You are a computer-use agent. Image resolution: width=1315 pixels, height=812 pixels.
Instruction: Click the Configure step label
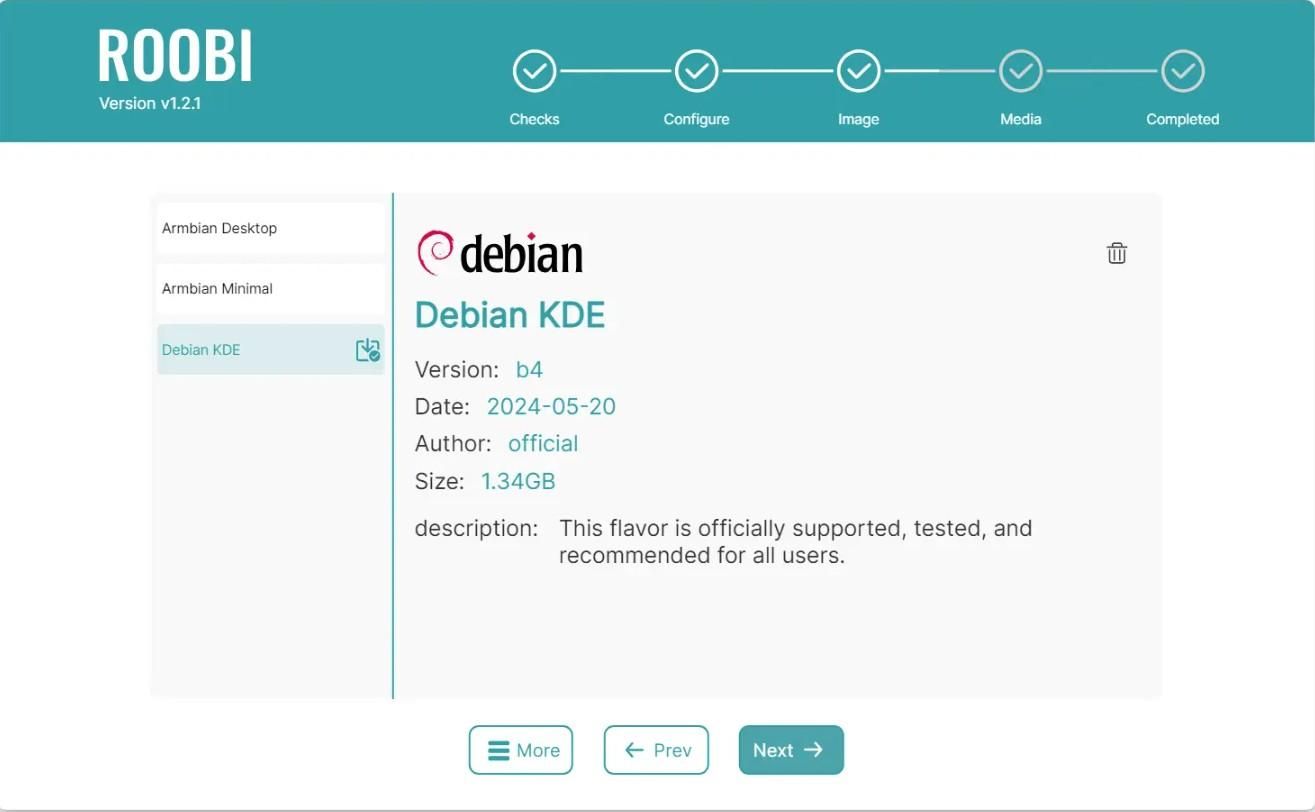(x=697, y=119)
